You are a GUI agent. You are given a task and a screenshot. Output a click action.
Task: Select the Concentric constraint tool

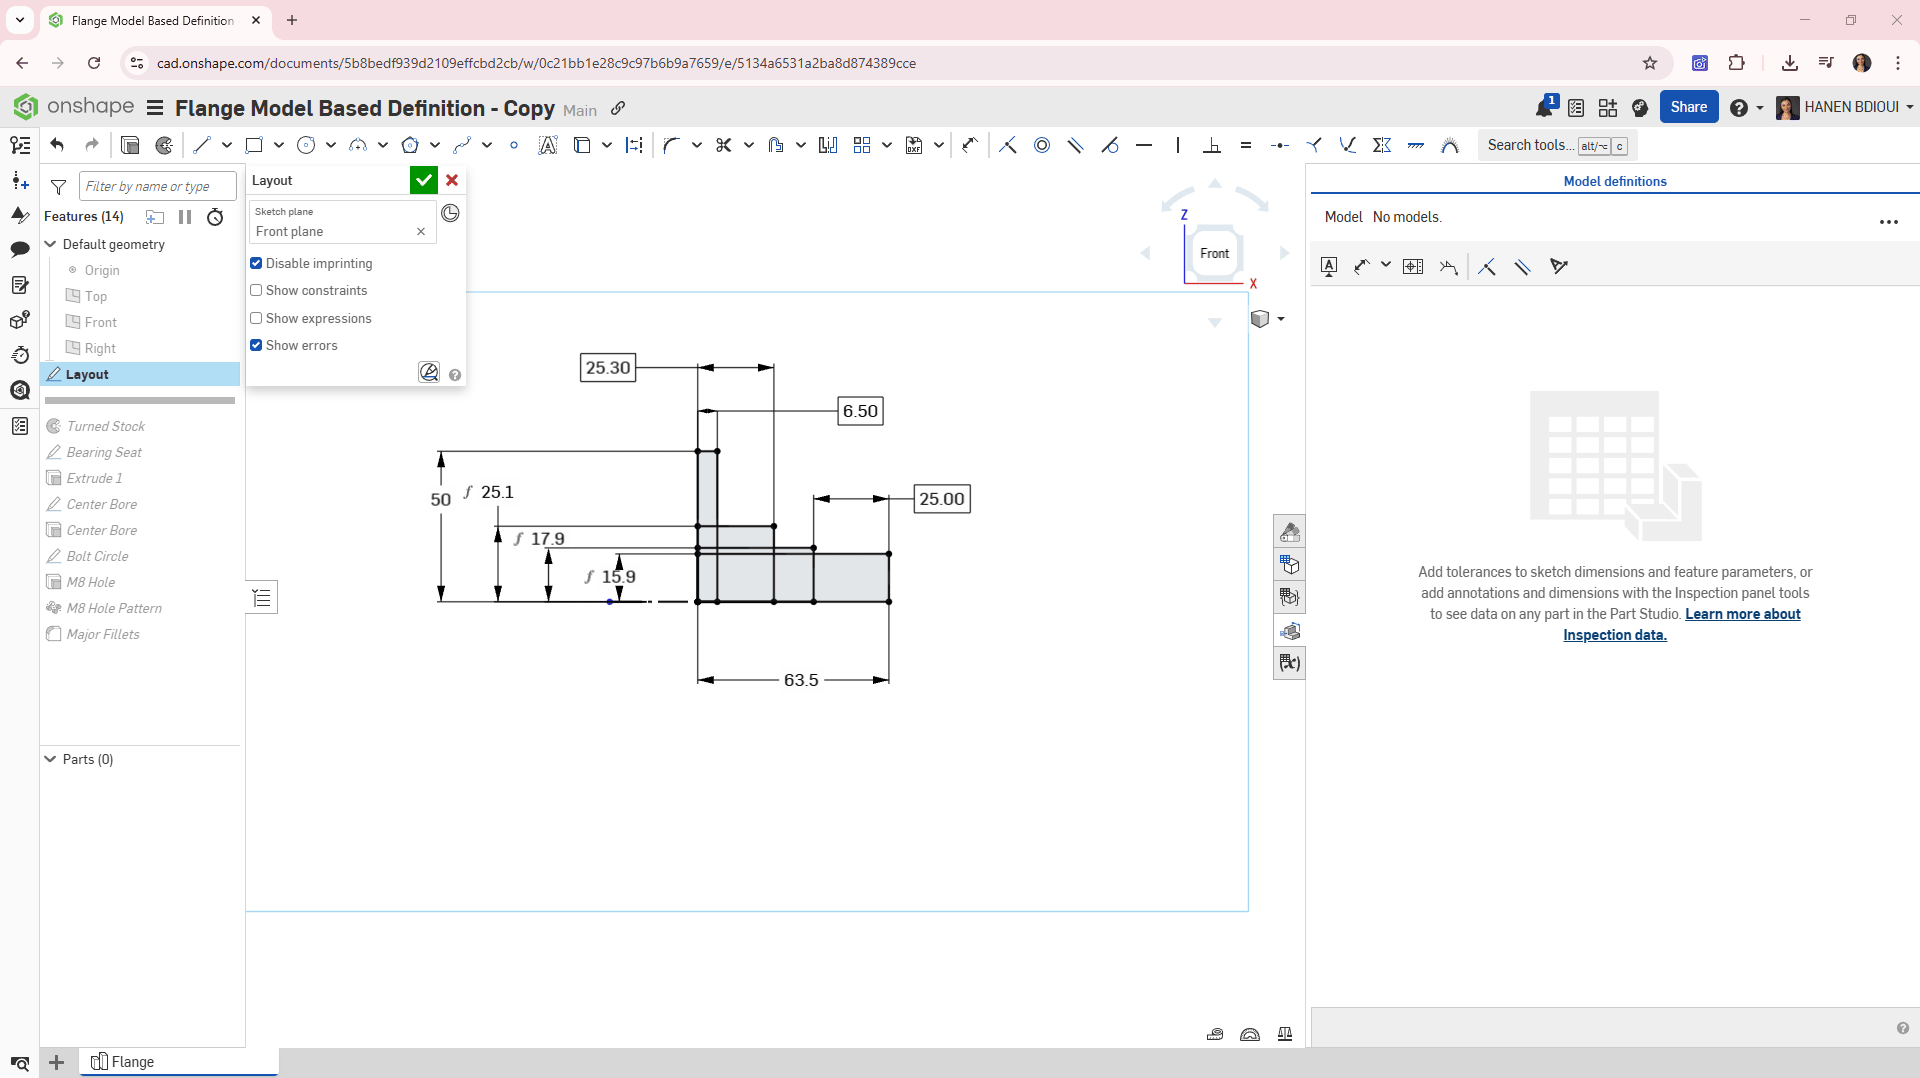pyautogui.click(x=1042, y=145)
